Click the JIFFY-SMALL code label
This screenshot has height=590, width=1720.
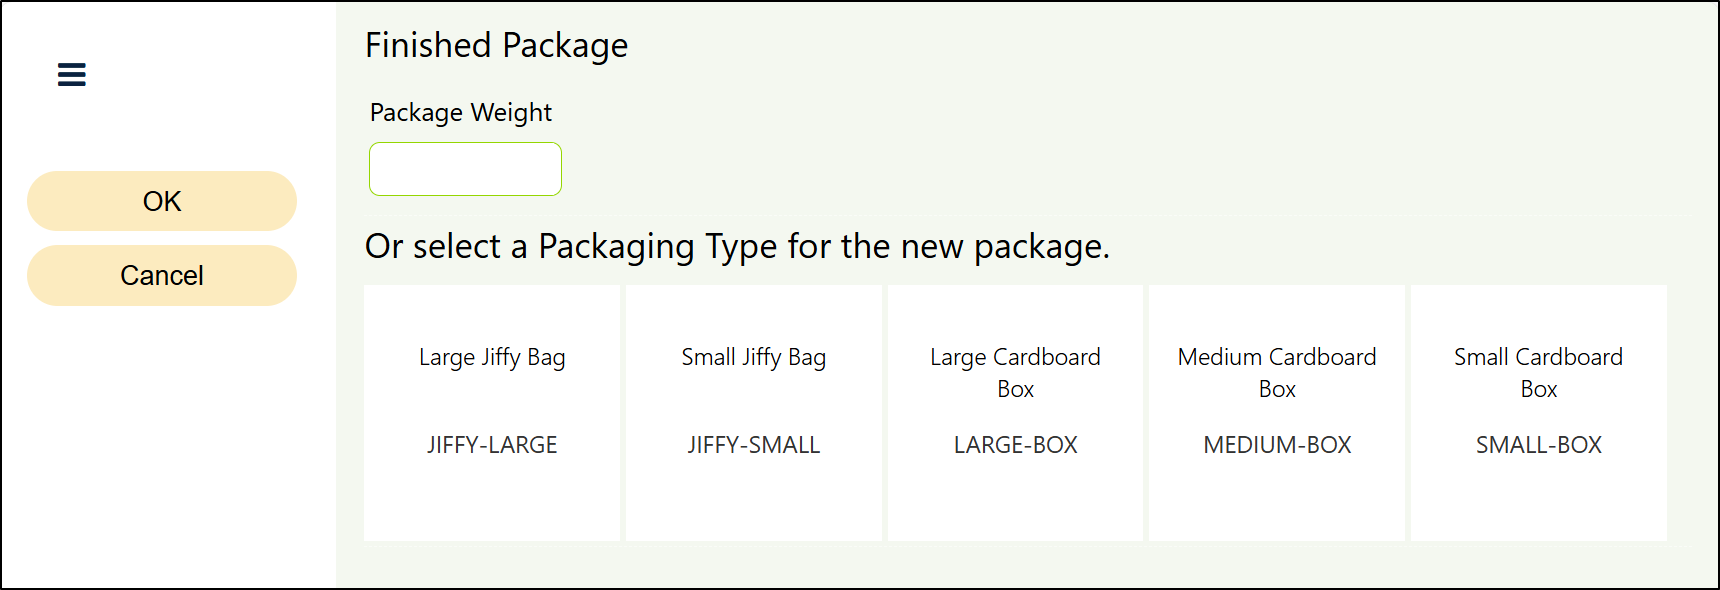point(753,445)
